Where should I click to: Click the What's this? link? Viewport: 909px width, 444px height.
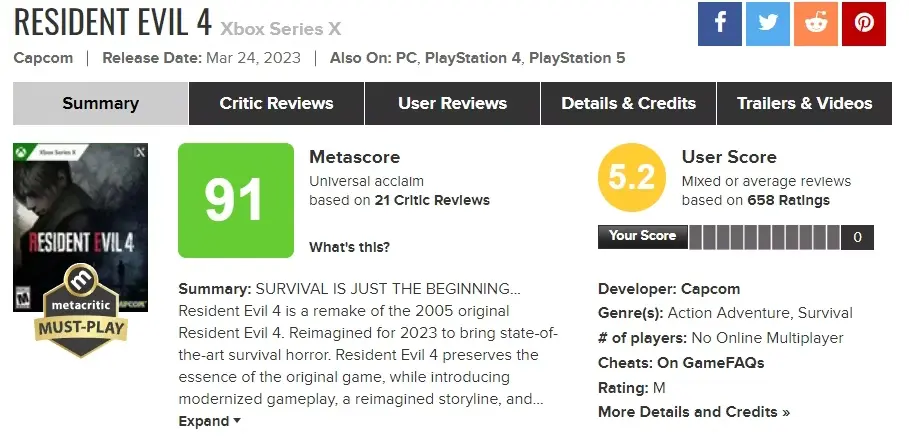point(349,247)
